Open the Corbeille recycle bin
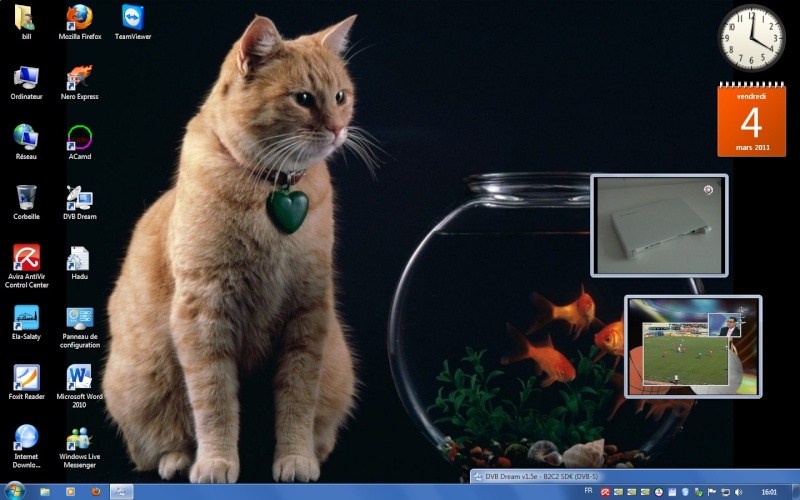The height and width of the screenshot is (500, 800). pyautogui.click(x=26, y=202)
